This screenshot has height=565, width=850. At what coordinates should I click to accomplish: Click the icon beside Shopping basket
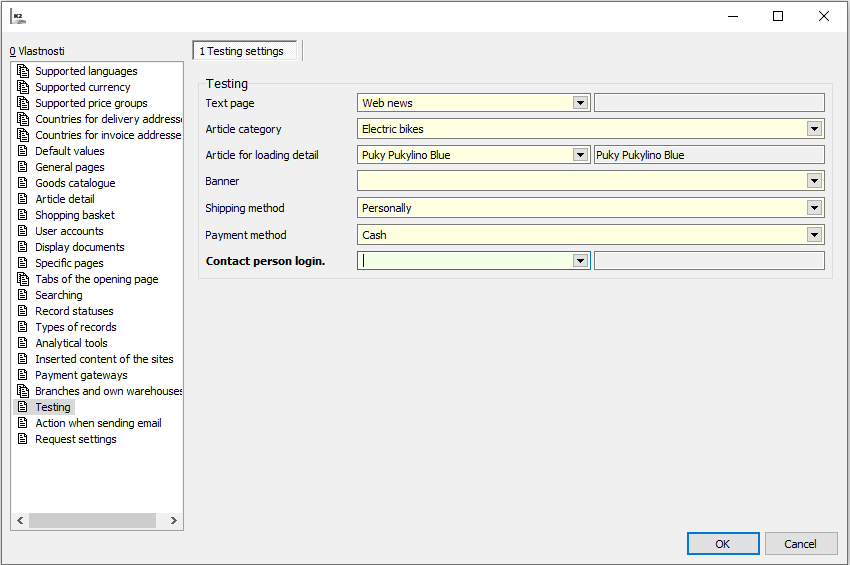[x=23, y=215]
